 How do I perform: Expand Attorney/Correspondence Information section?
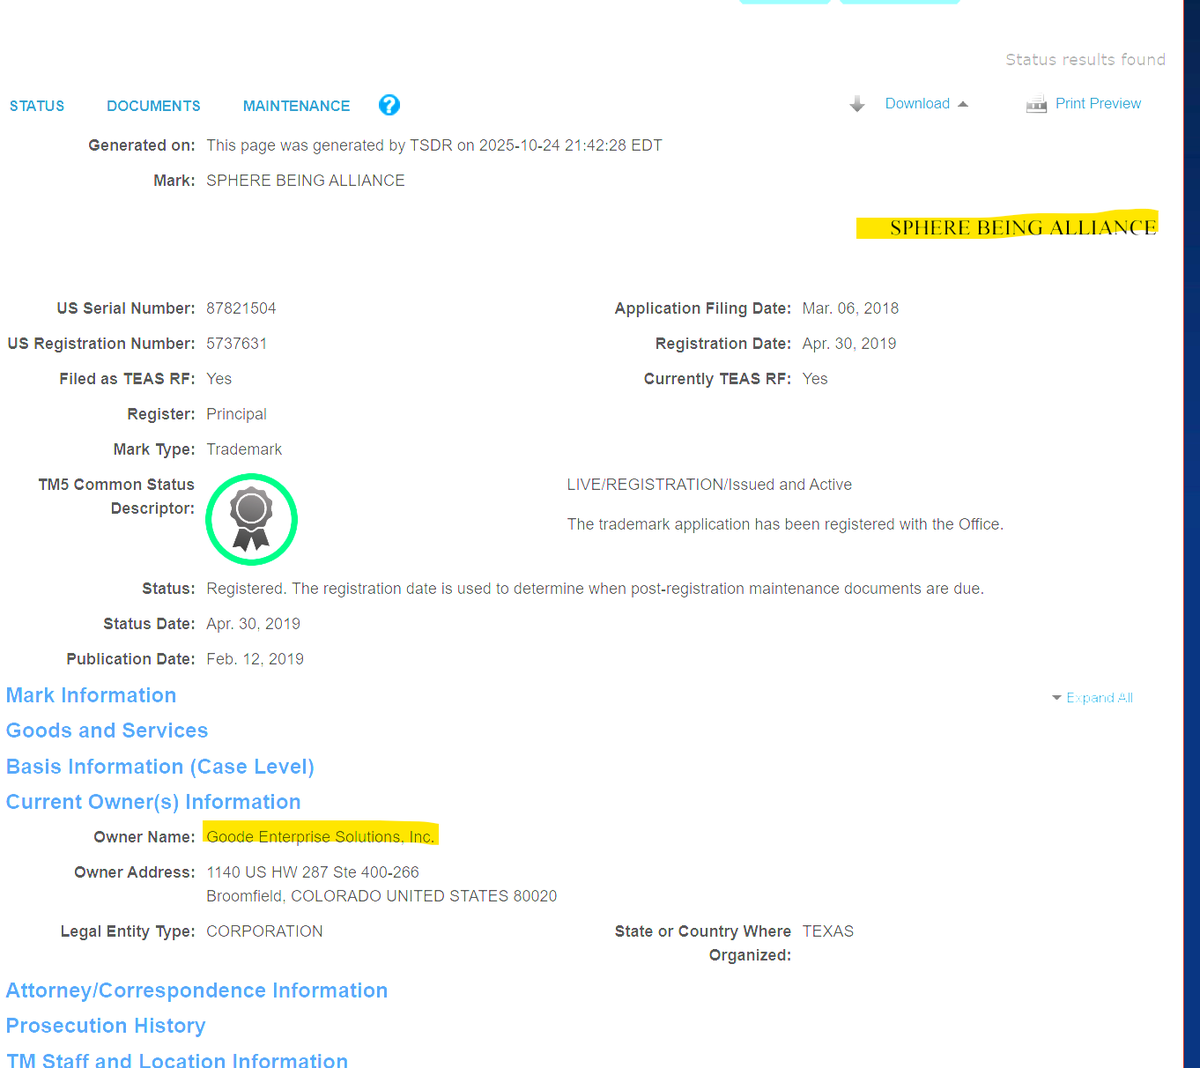(197, 990)
